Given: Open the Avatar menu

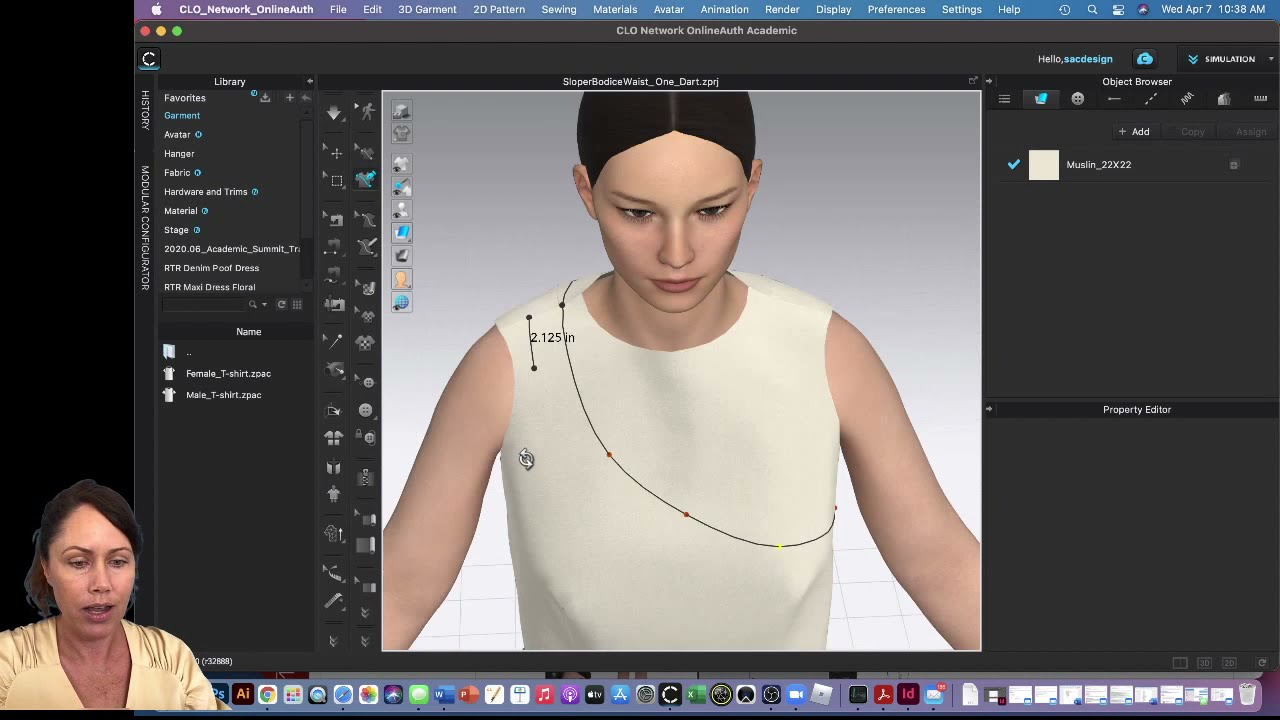Looking at the screenshot, I should (x=669, y=9).
